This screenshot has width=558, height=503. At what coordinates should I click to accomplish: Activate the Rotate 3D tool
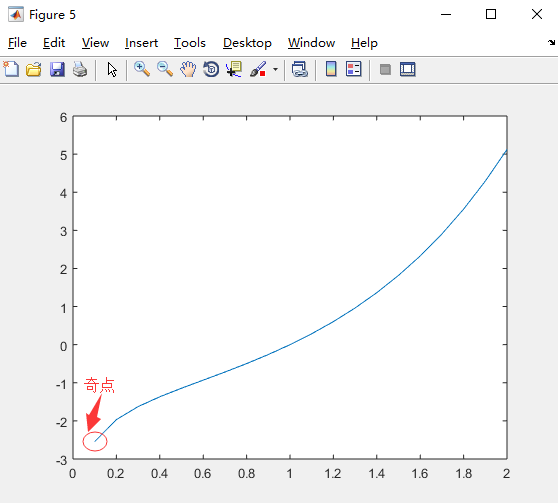click(x=211, y=69)
